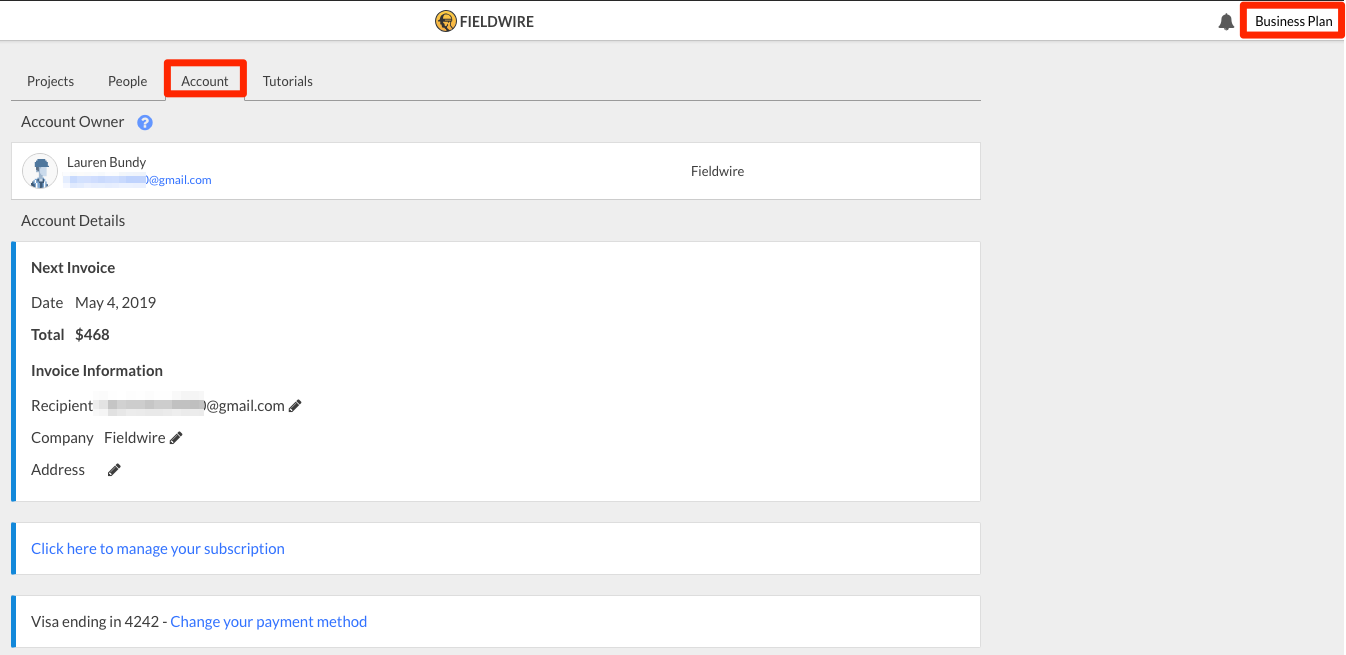Open the Tutorials tab
Viewport: 1346px width, 655px height.
click(288, 81)
